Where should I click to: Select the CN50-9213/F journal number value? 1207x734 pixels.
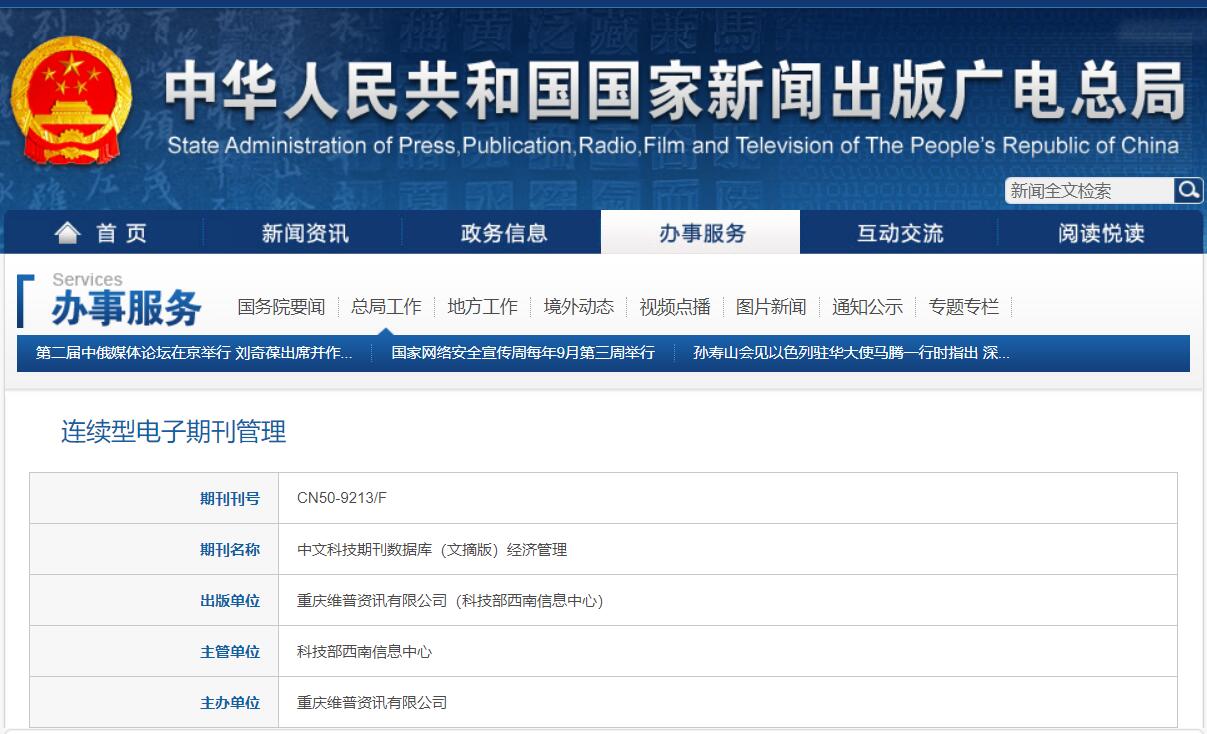coord(341,498)
